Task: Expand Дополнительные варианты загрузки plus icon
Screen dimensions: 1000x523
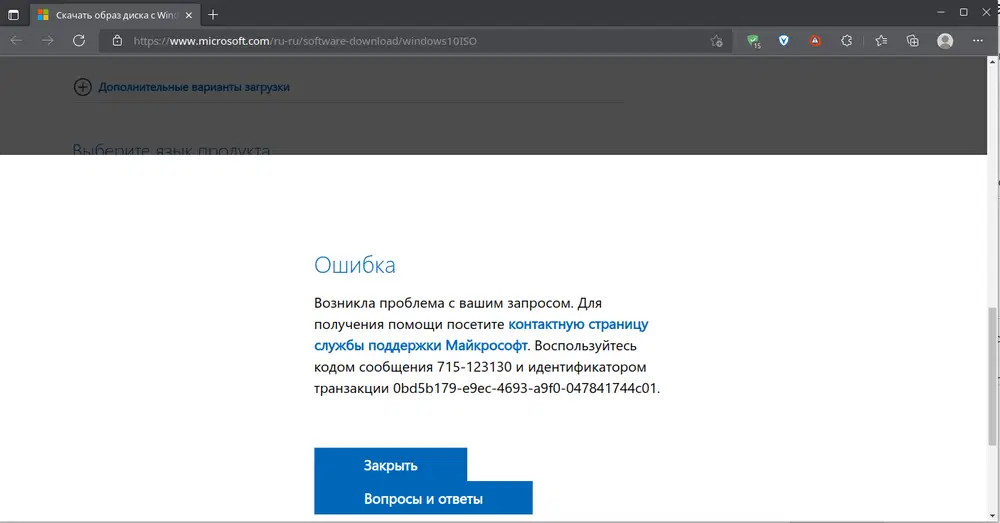Action: click(82, 87)
